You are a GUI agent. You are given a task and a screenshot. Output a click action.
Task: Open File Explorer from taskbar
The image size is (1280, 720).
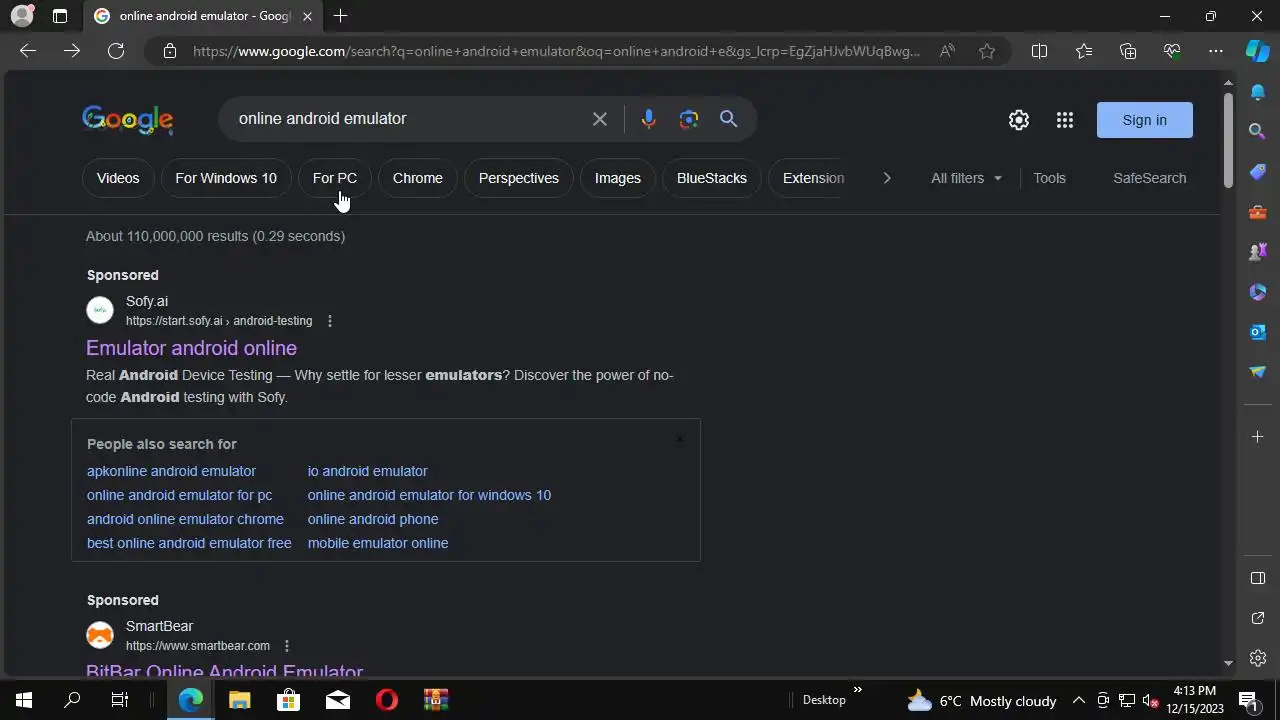[239, 700]
